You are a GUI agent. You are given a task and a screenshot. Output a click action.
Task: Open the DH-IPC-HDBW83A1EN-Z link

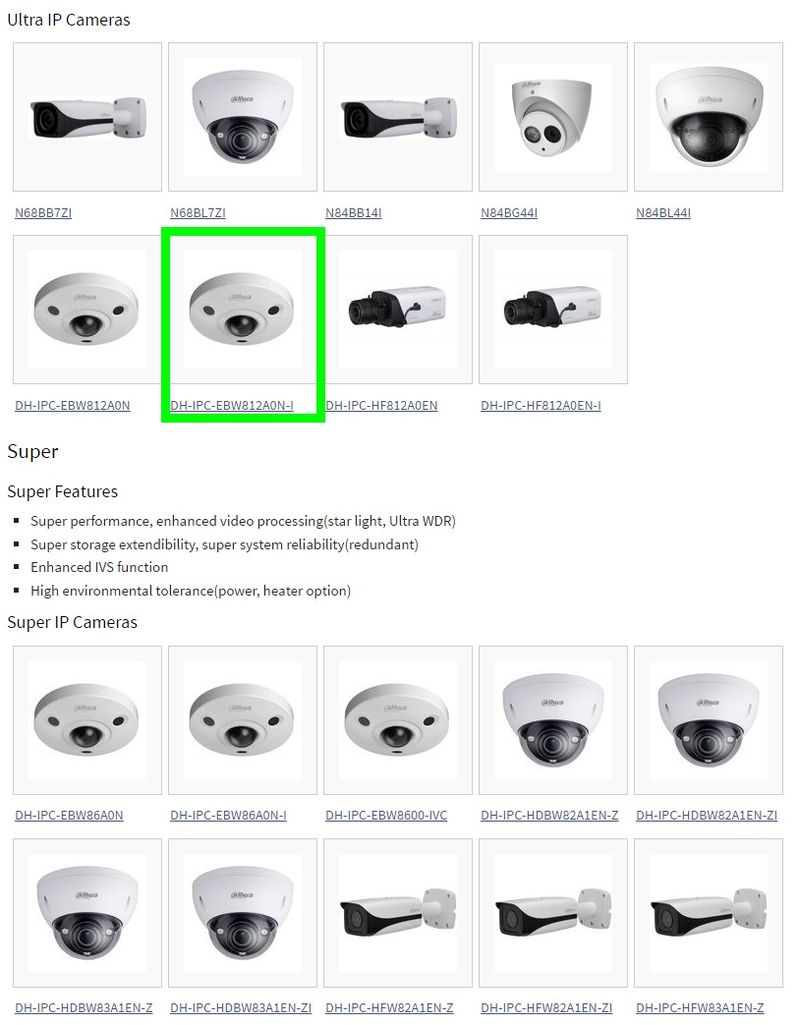click(84, 1008)
